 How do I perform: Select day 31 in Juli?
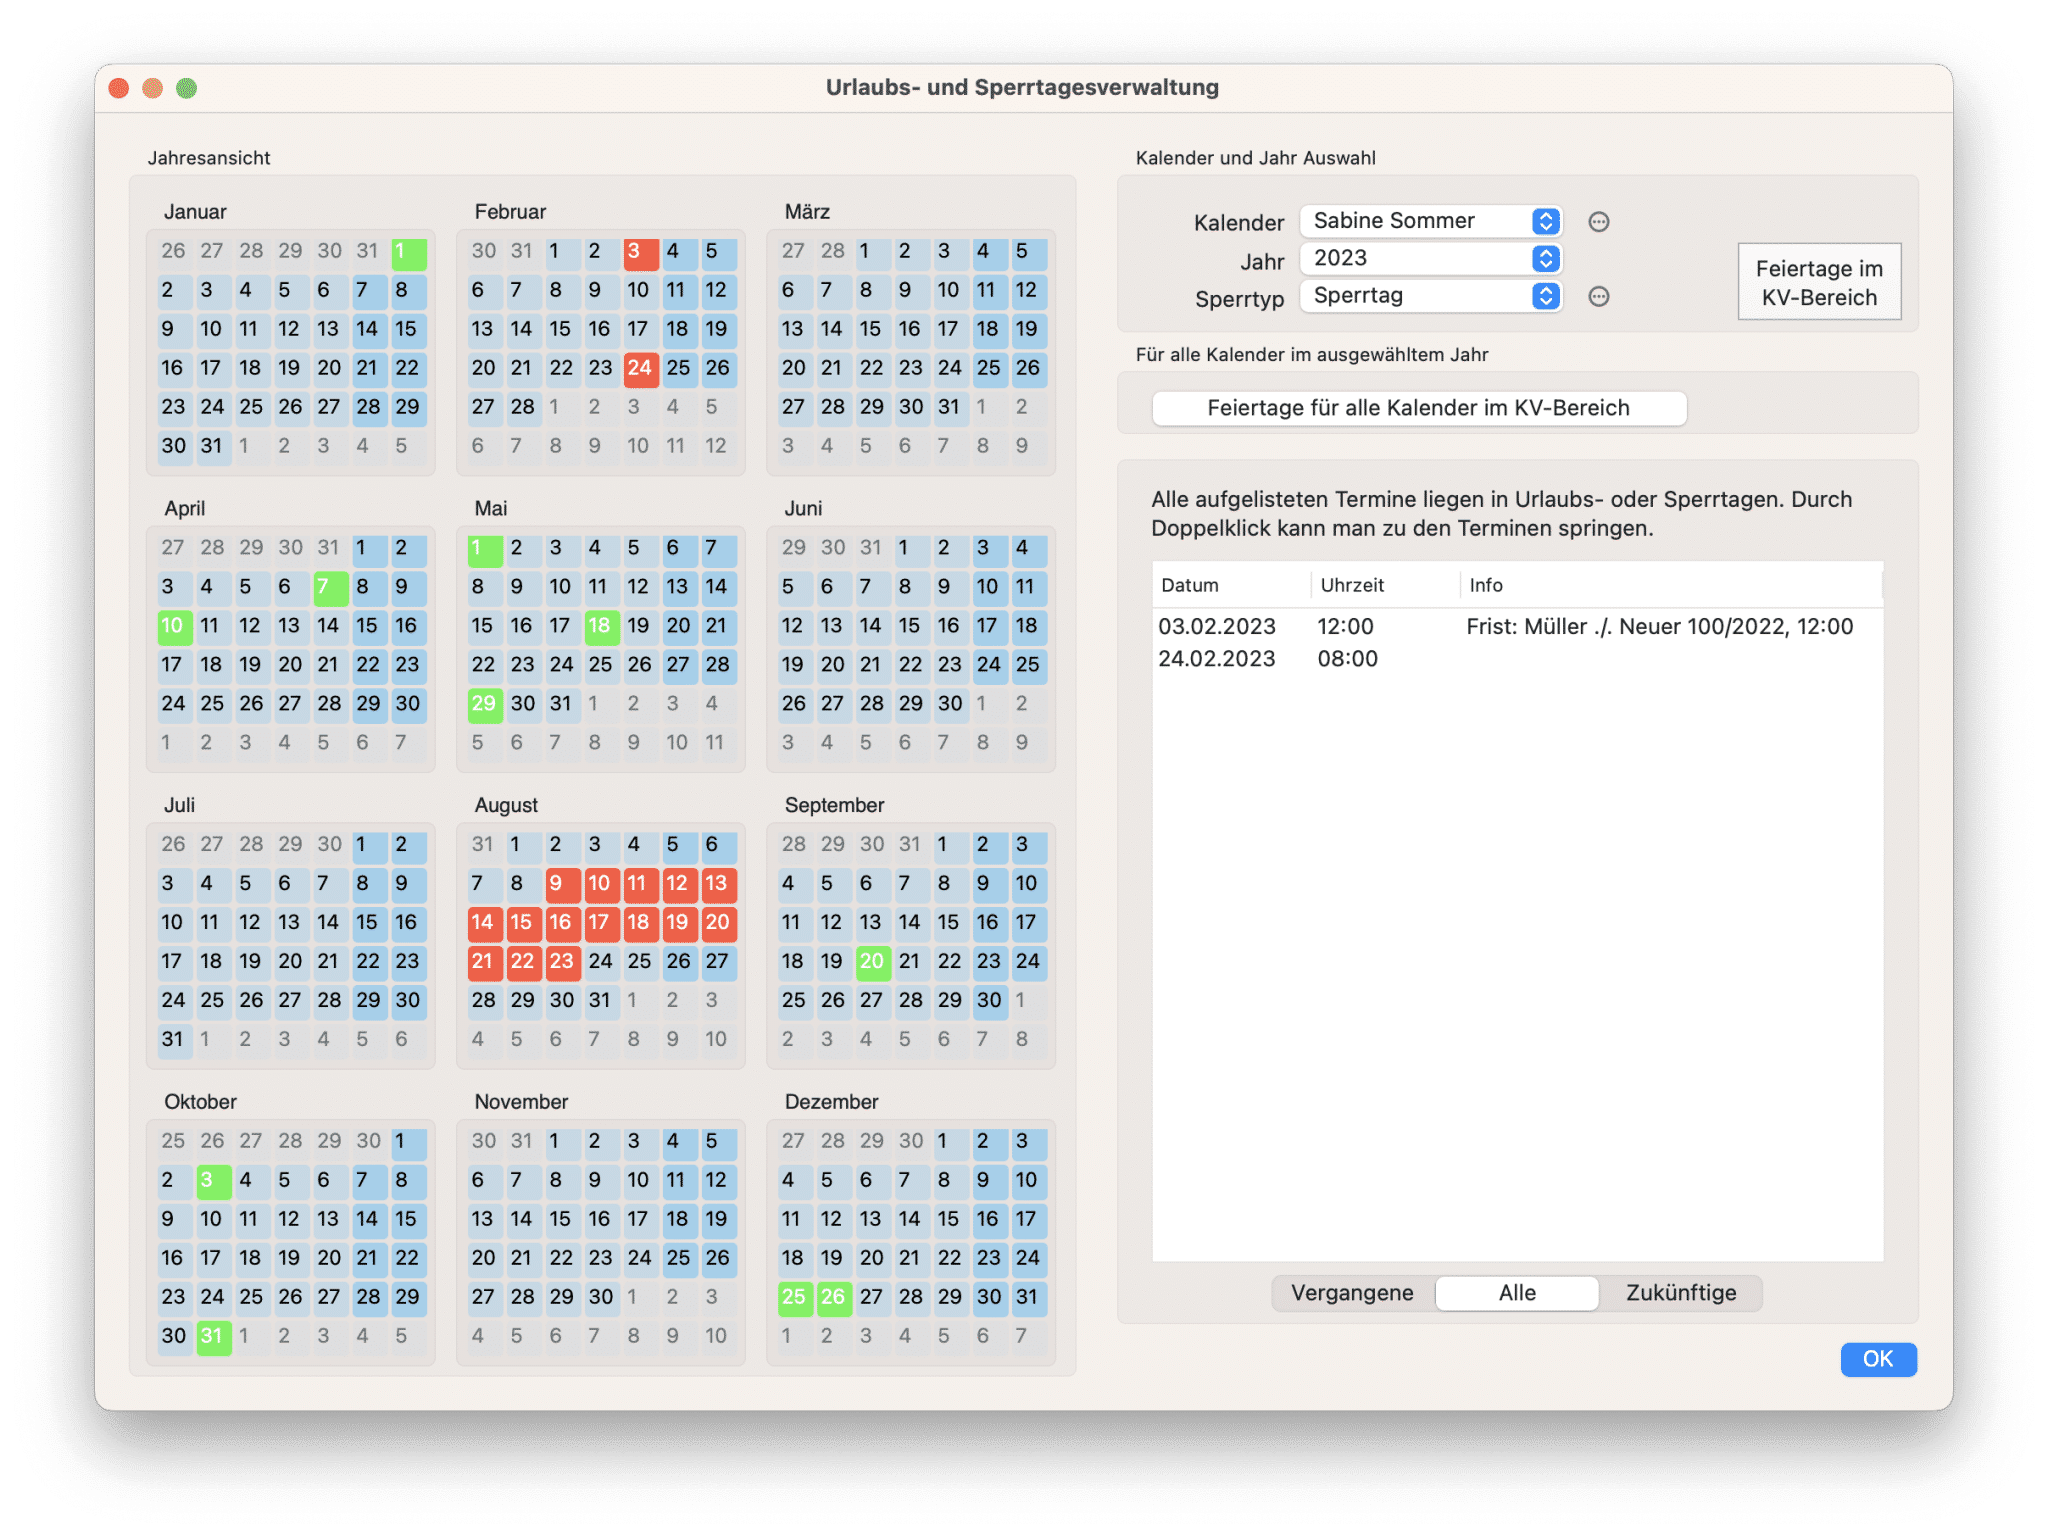pos(174,1040)
